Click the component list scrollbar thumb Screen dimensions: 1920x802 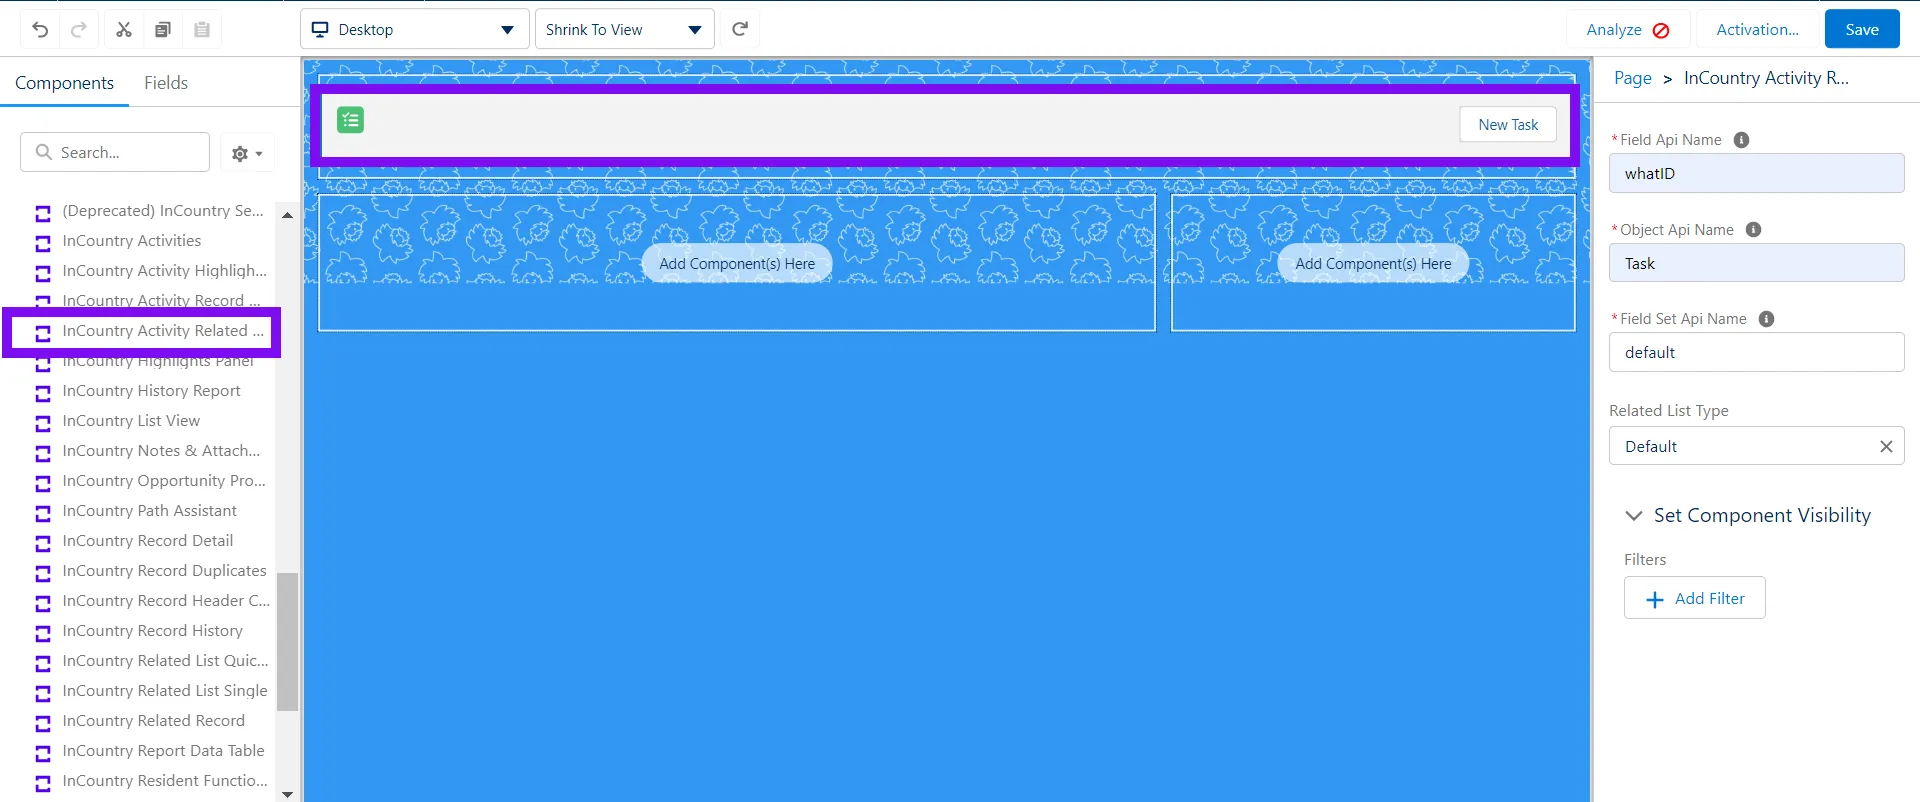(287, 640)
